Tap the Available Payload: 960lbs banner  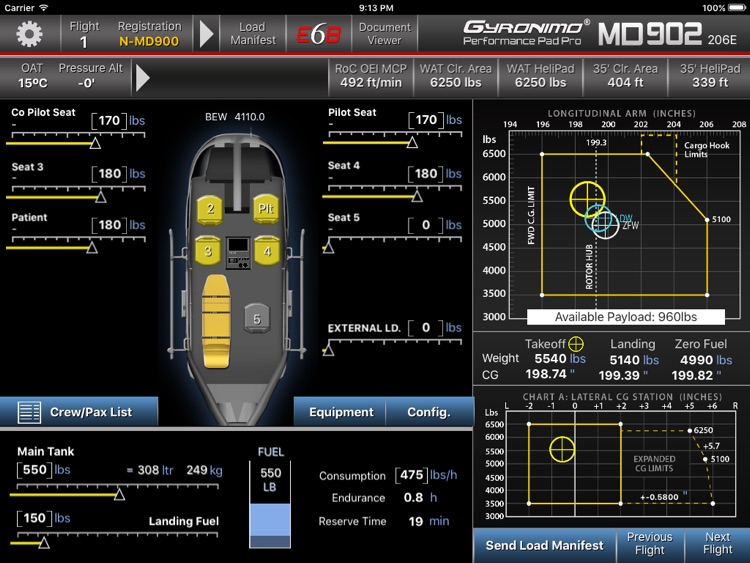(x=626, y=317)
